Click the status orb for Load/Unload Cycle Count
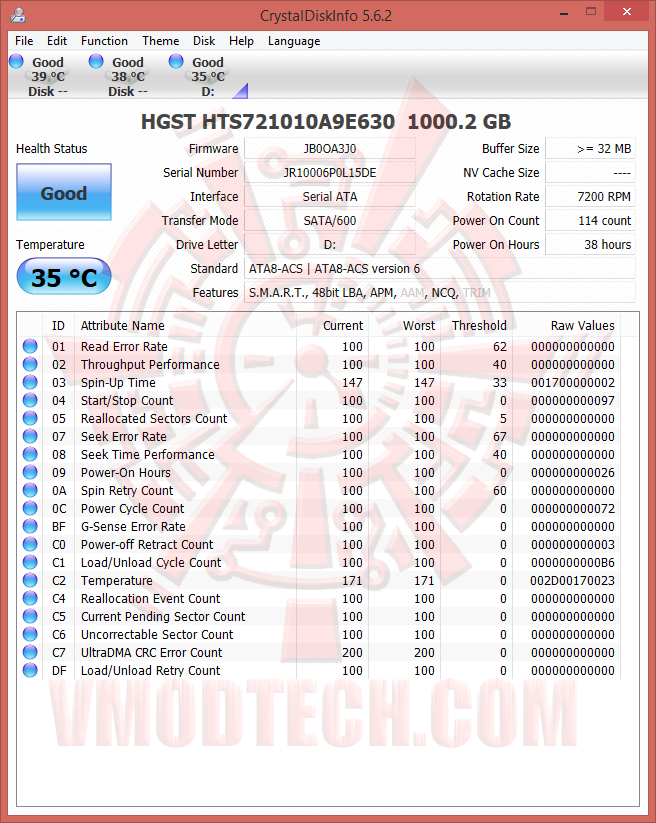 point(30,562)
